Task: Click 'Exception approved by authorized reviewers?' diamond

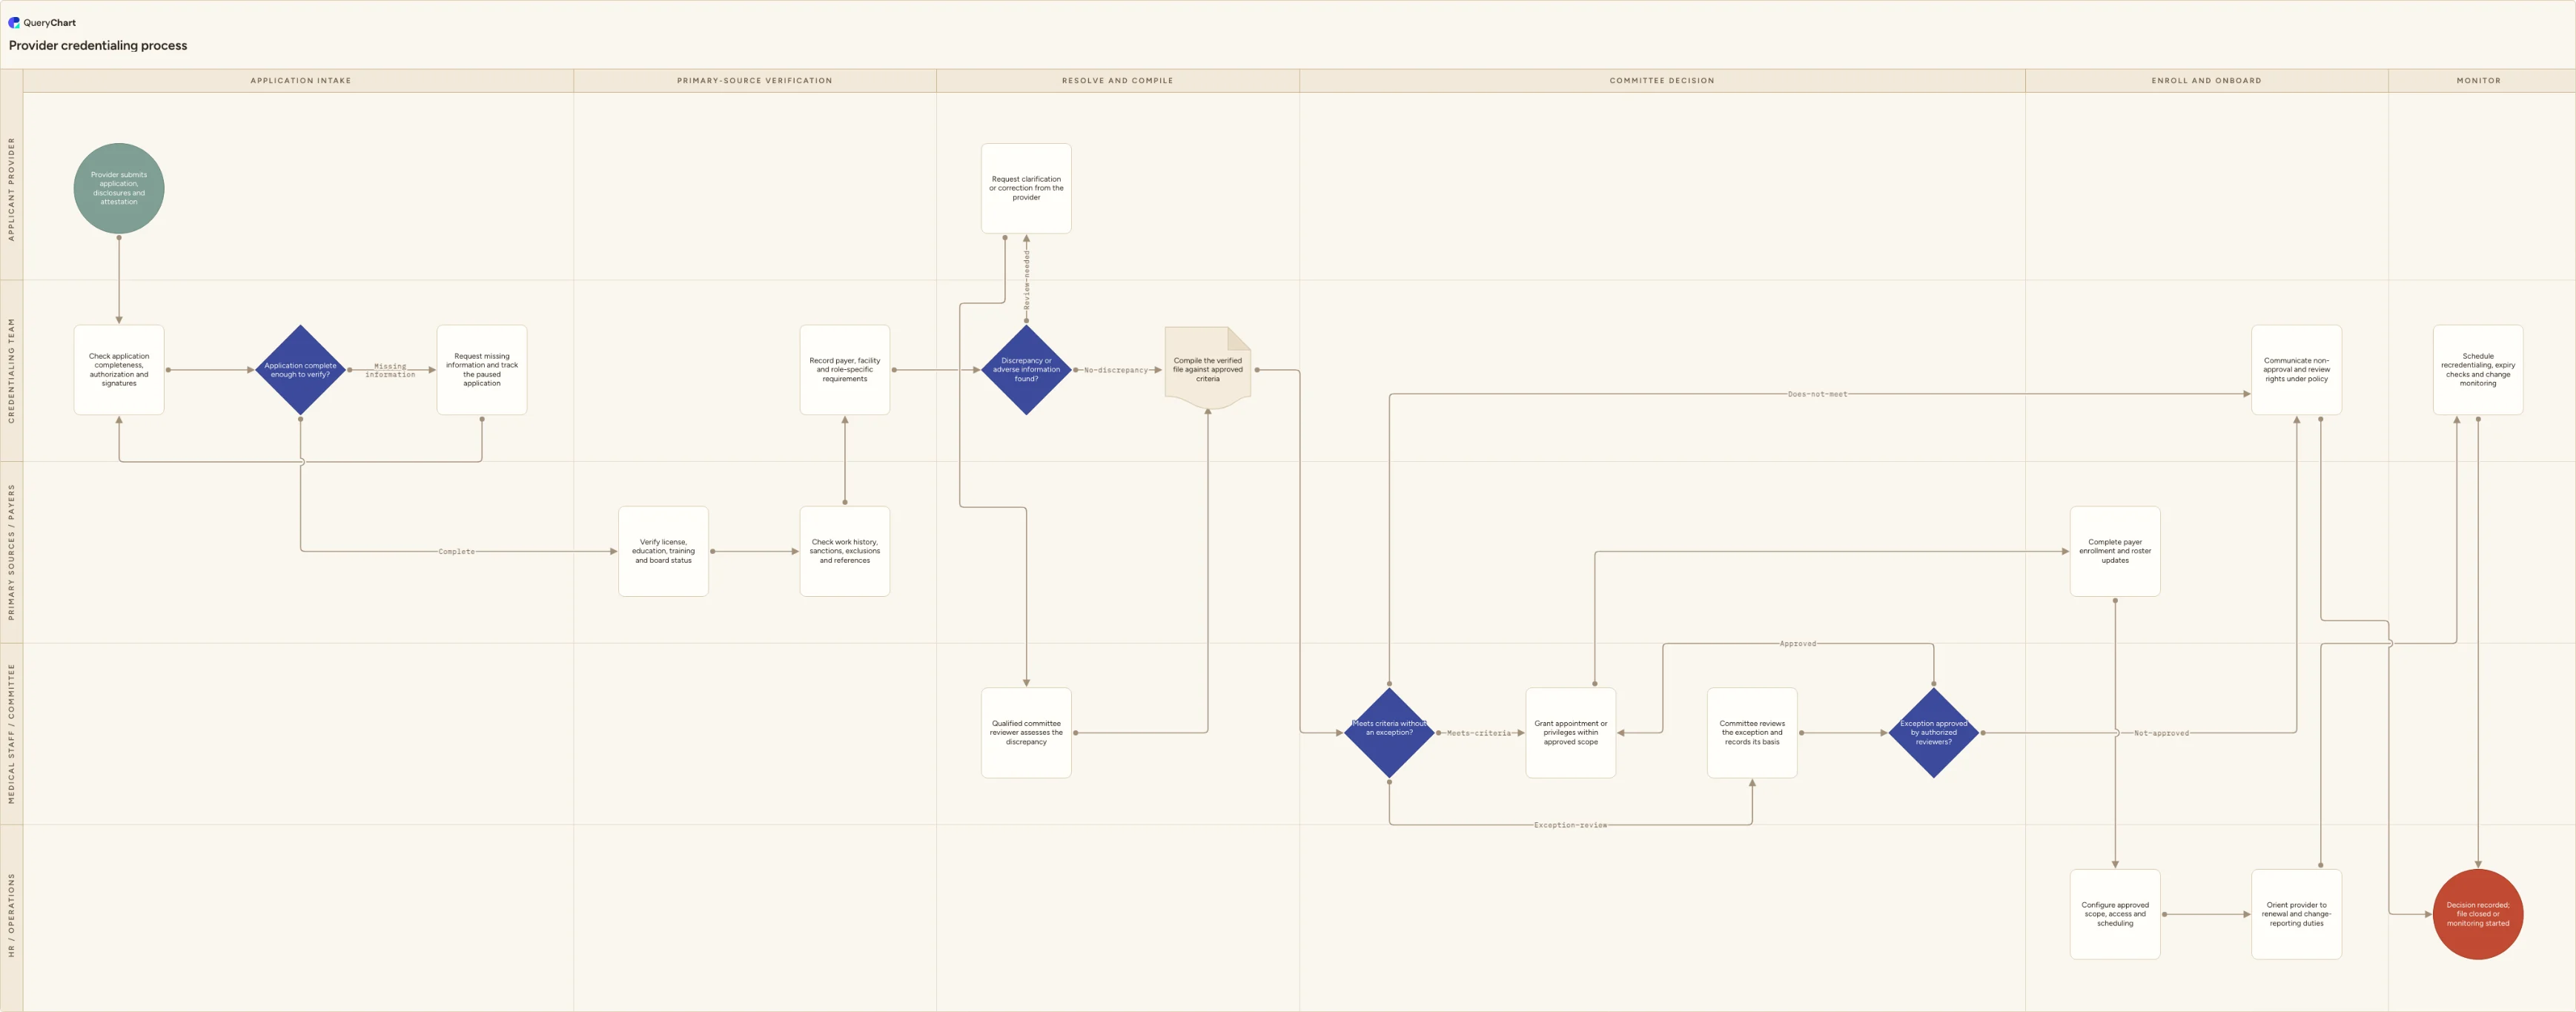Action: (x=1934, y=733)
